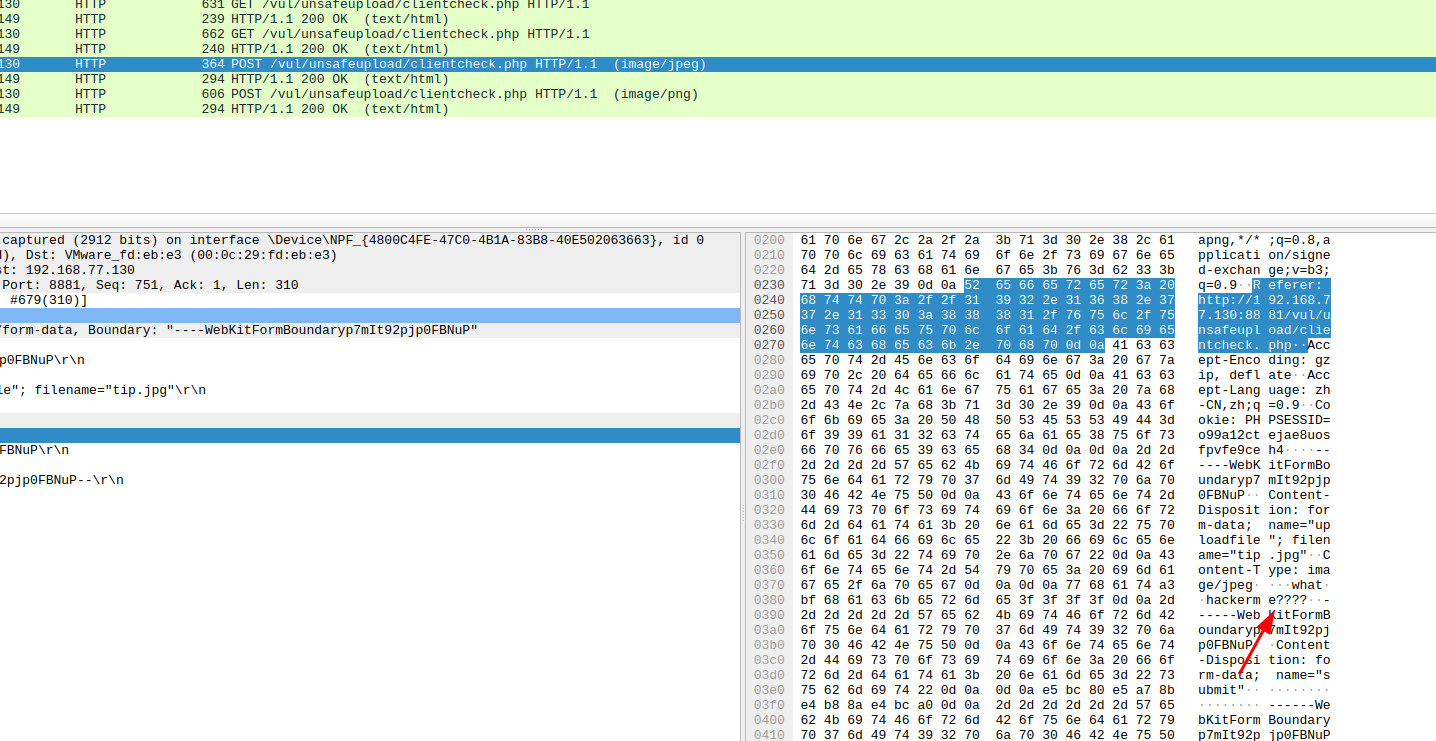
Task: Click hex offset 0310
Action: pos(769,495)
